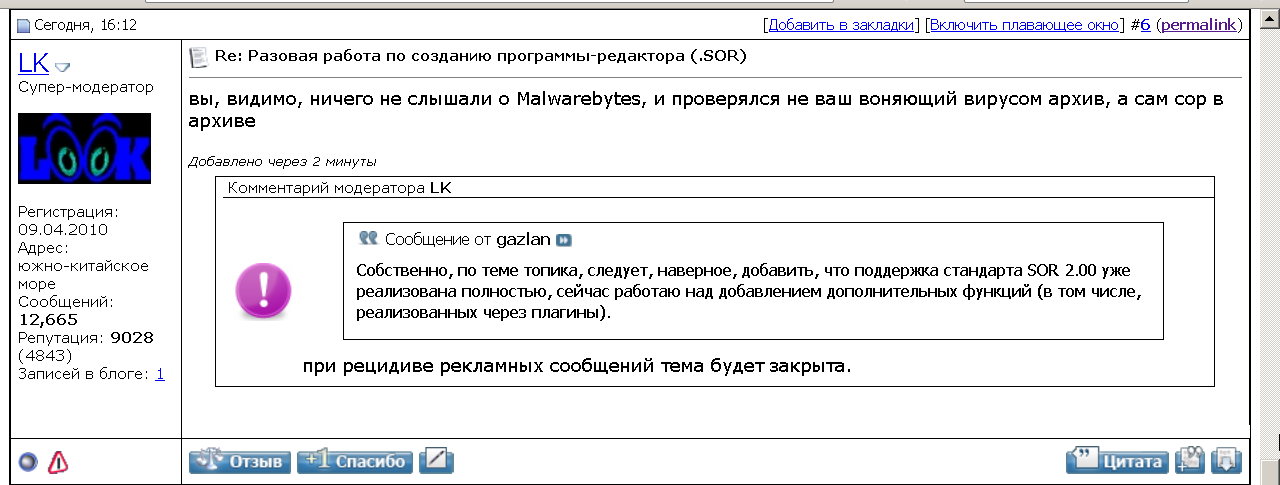Click the edit post pencil icon

[x=436, y=461]
